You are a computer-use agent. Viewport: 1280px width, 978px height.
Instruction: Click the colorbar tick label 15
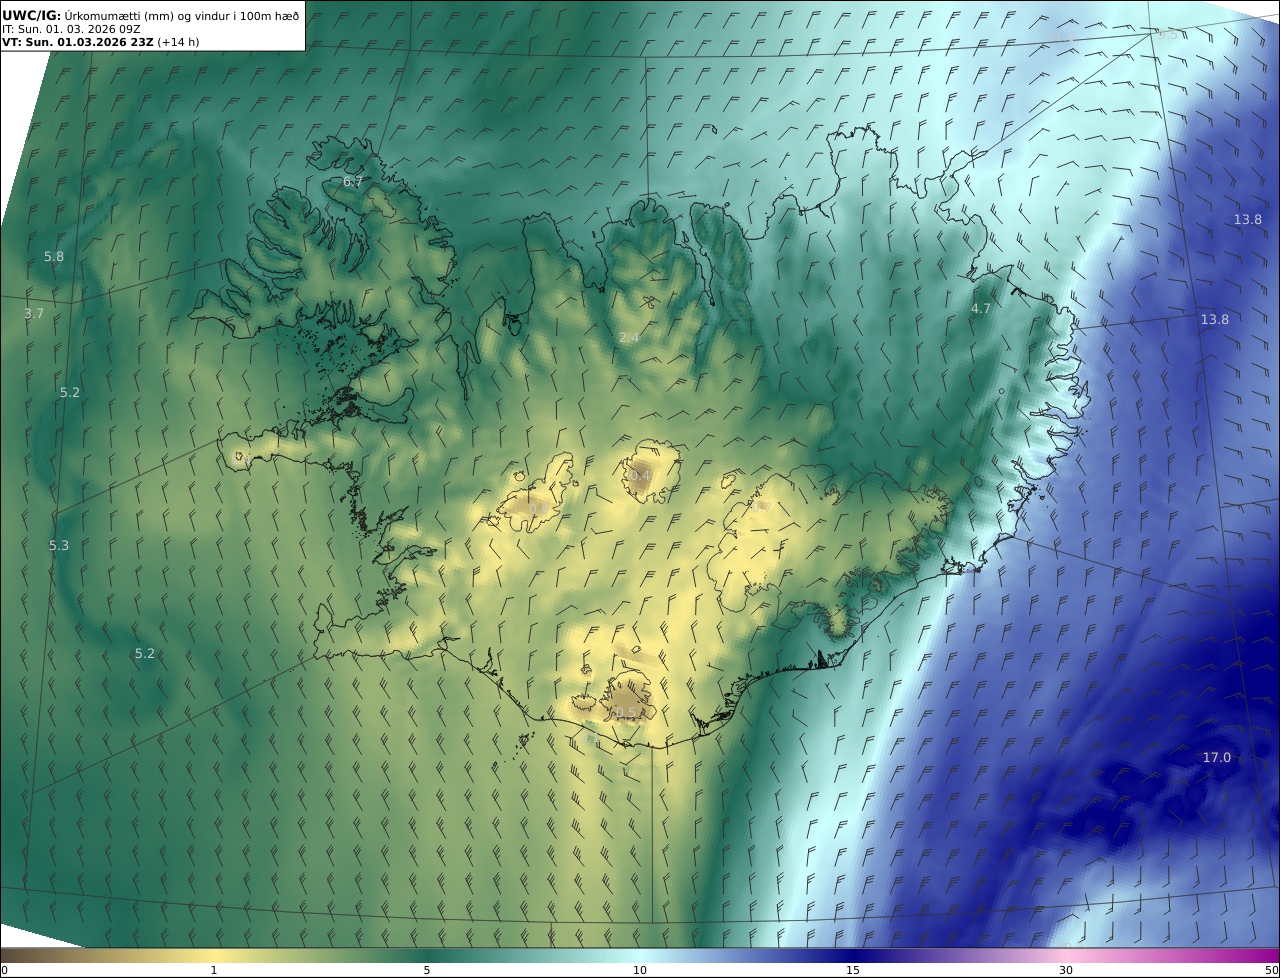[x=853, y=970]
